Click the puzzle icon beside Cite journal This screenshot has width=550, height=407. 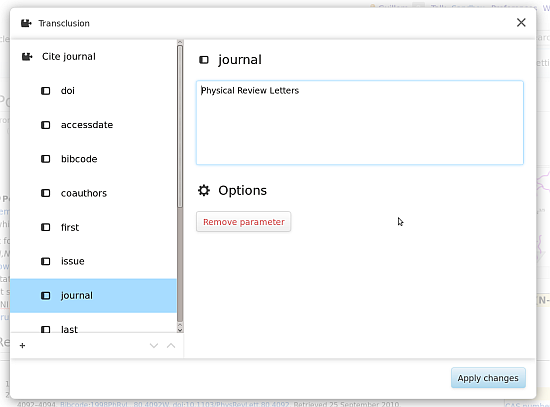27,56
